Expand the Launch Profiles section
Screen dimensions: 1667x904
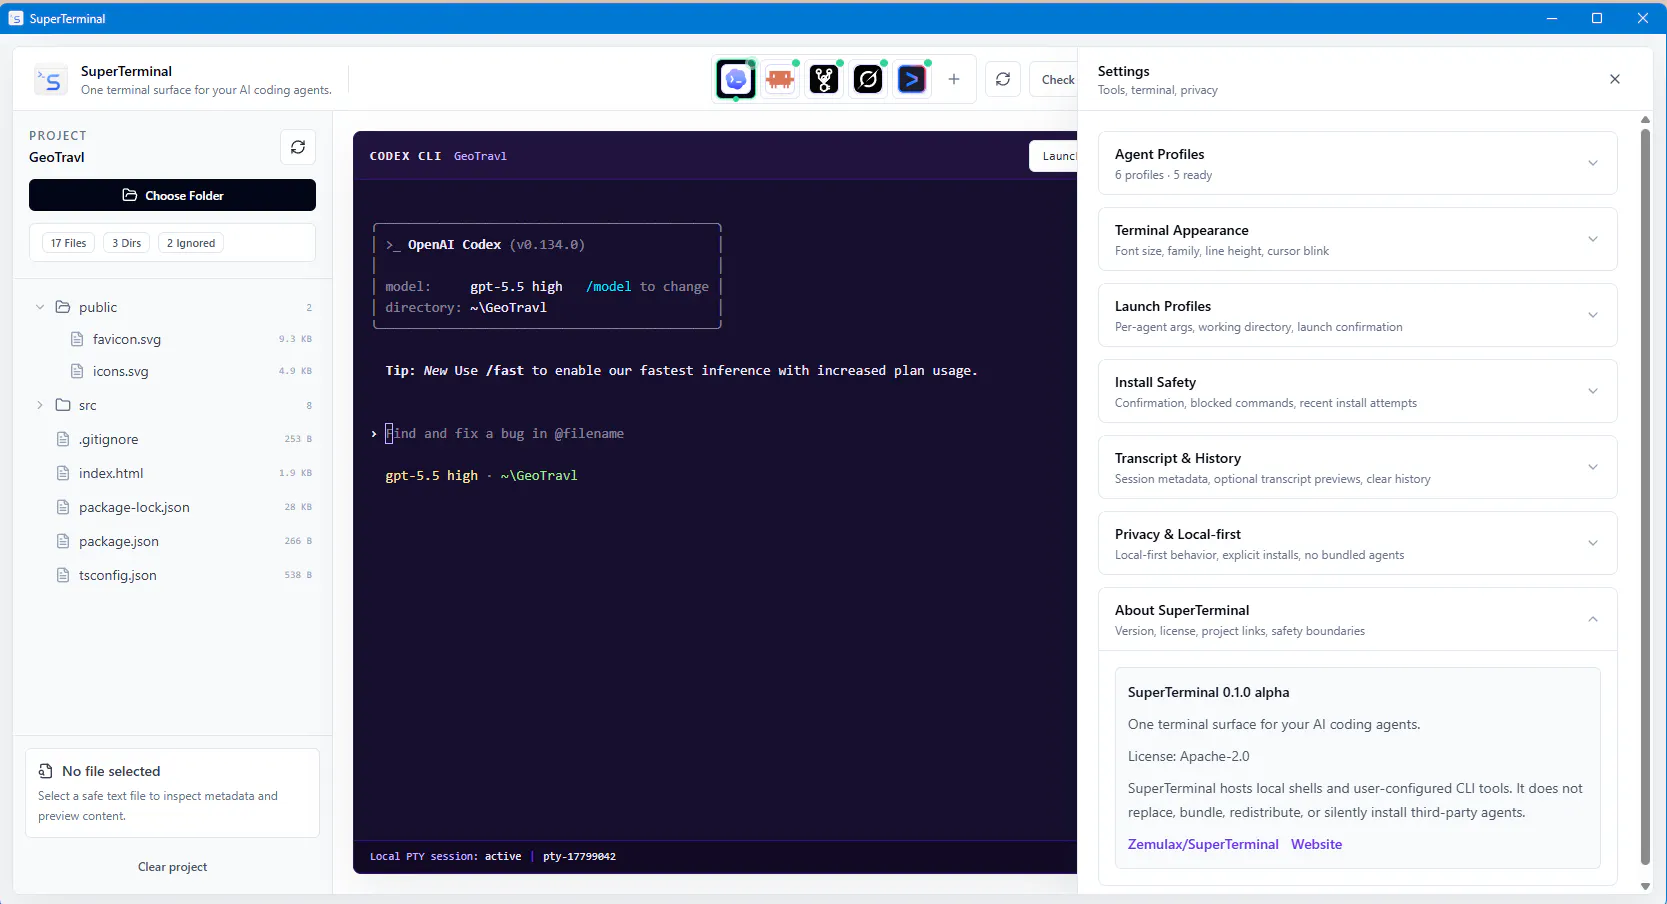pos(1357,315)
